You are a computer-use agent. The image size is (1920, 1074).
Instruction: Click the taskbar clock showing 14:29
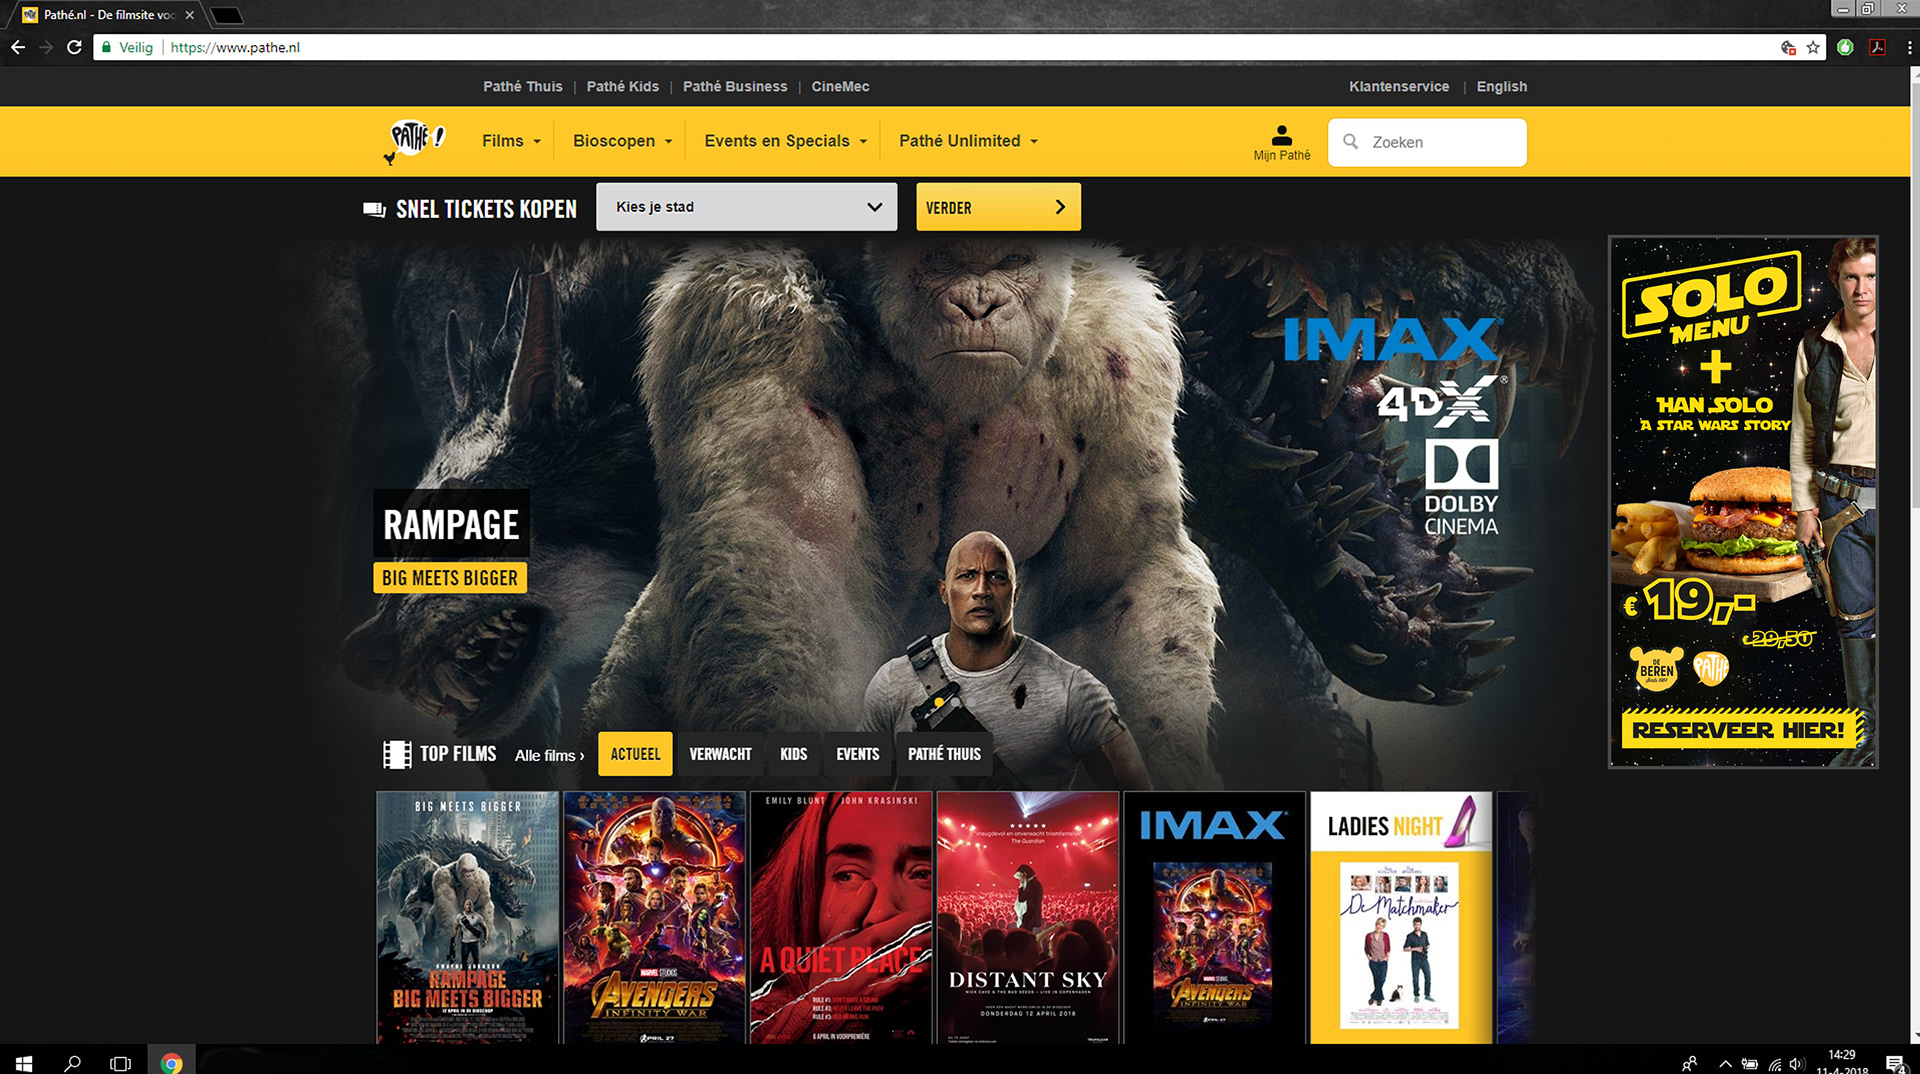pyautogui.click(x=1841, y=1062)
